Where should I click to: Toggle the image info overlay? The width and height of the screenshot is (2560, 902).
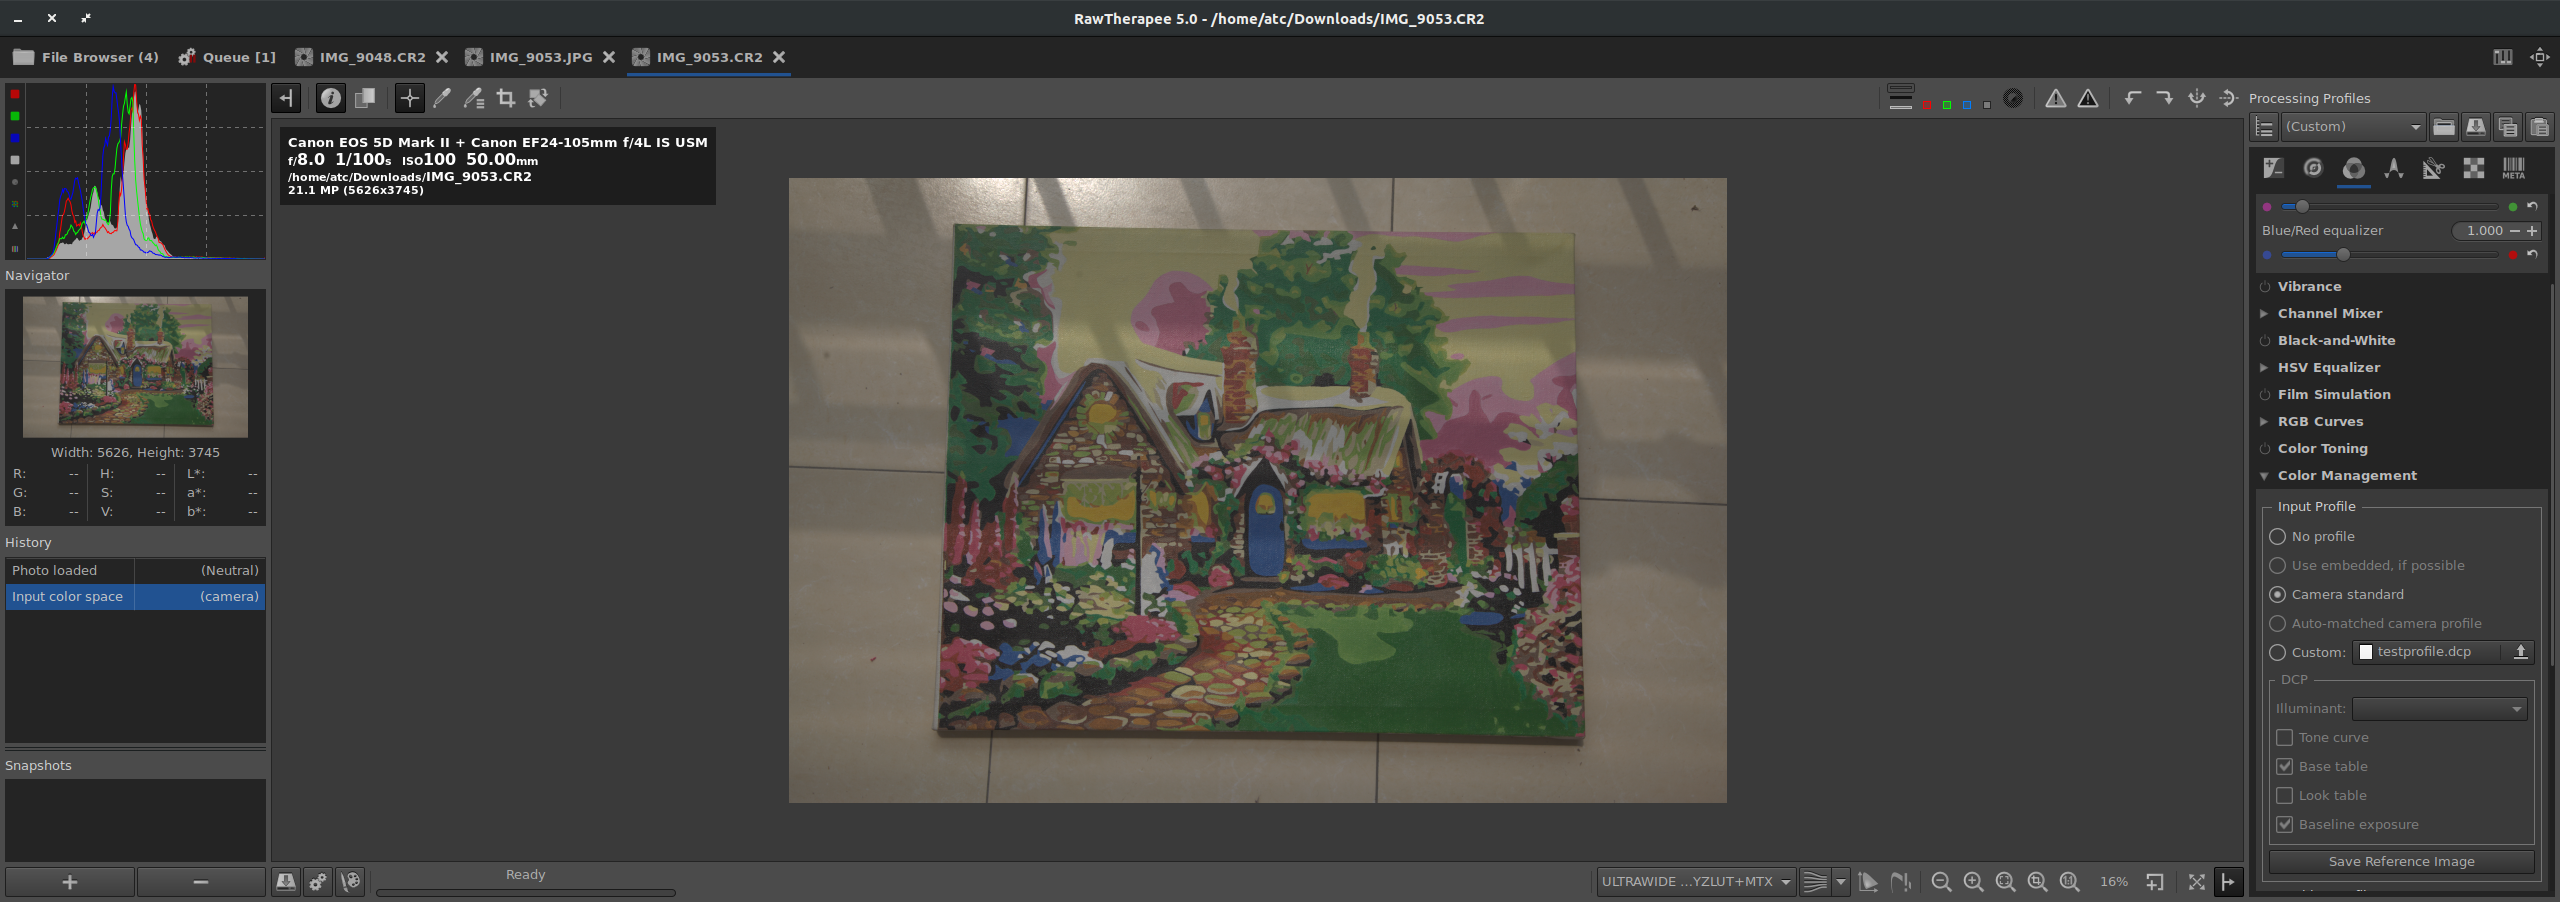[330, 98]
